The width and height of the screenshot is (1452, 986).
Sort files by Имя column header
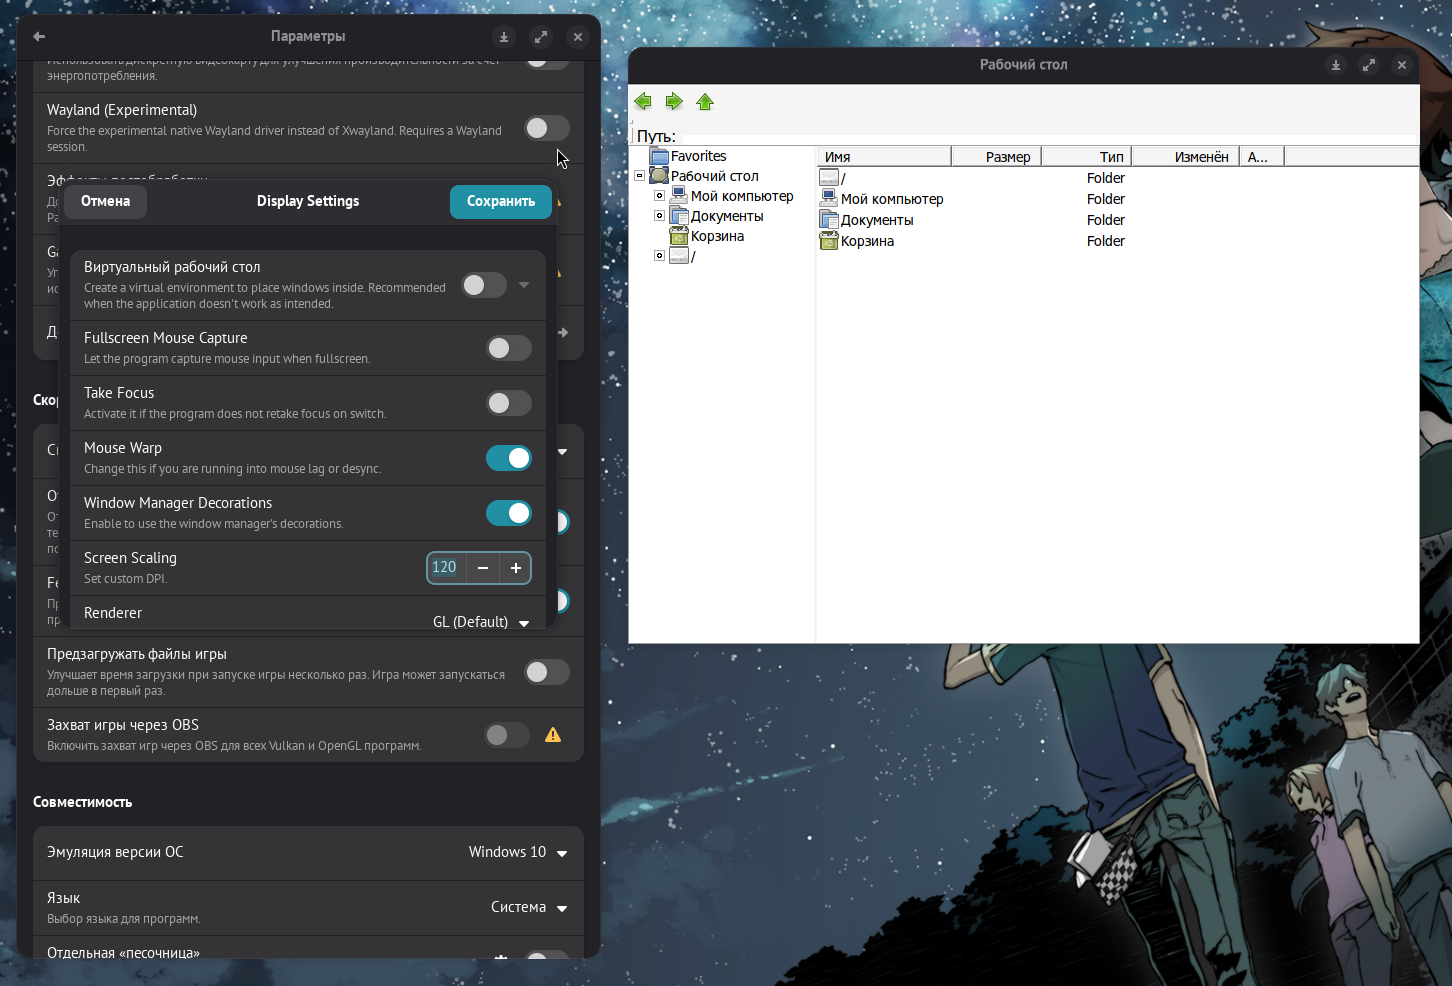click(884, 157)
